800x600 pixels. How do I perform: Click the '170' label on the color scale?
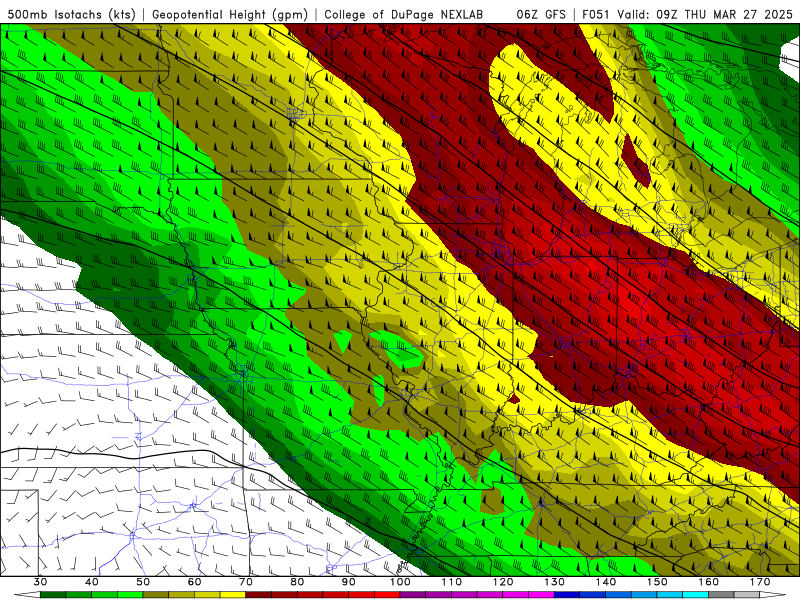tap(760, 582)
